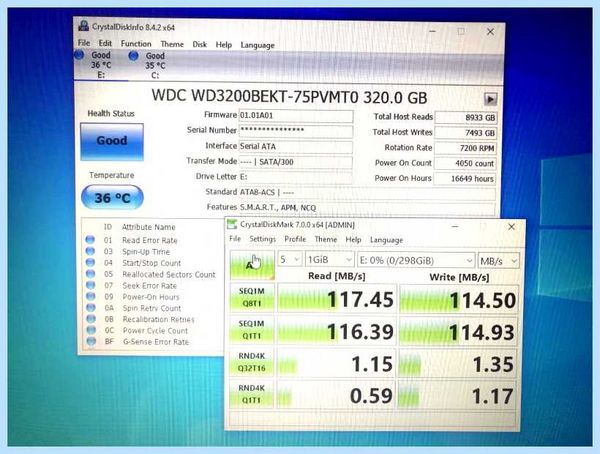Run the RND4K Q32T16 test
Image resolution: width=600 pixels, height=454 pixels.
[252, 362]
